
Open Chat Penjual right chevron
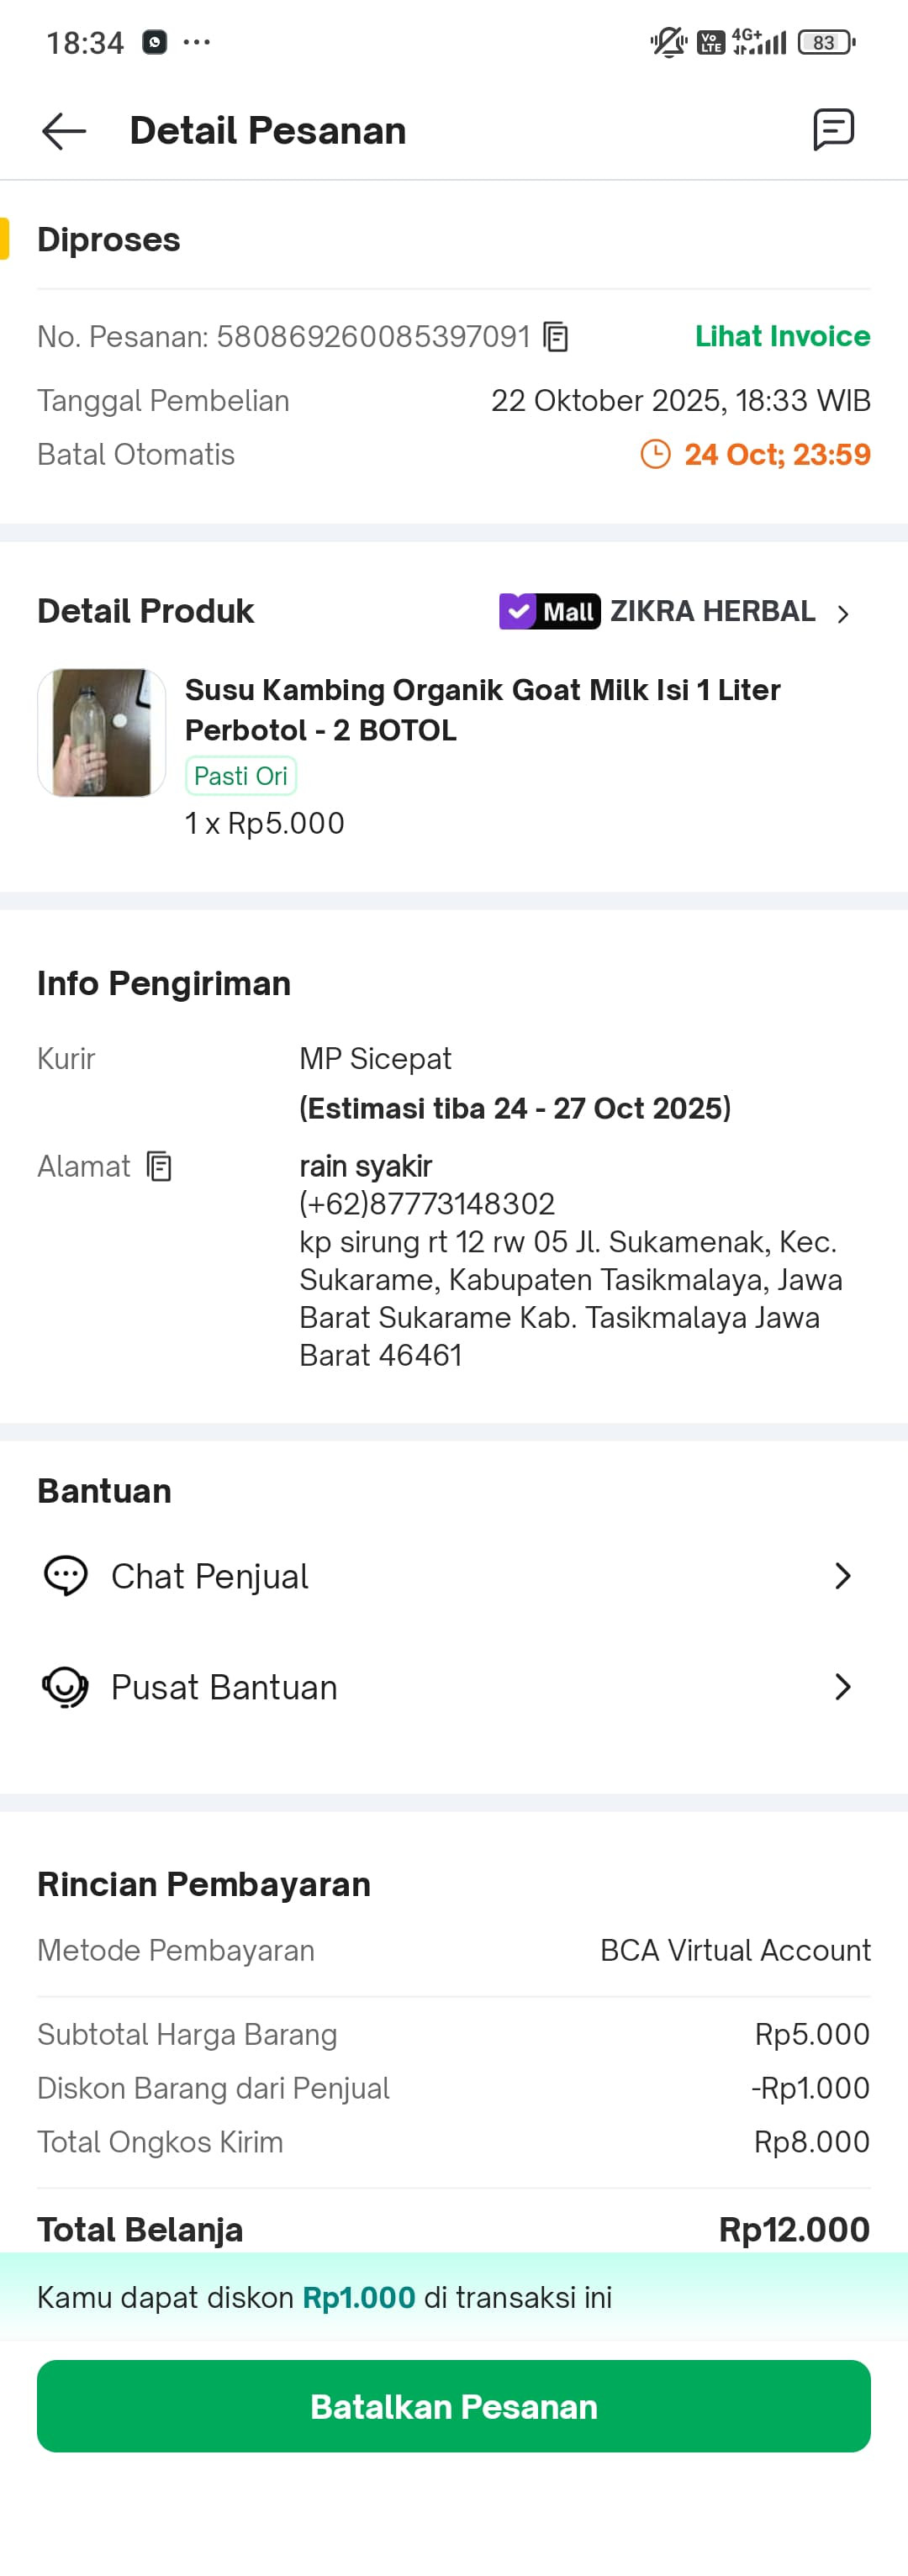click(x=843, y=1576)
